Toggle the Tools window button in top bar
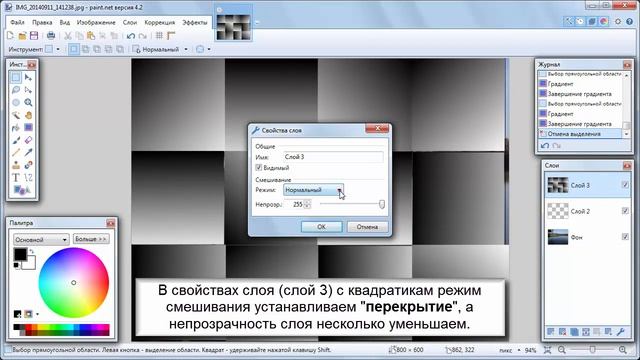Screen dimensions: 640x360 [569, 21]
